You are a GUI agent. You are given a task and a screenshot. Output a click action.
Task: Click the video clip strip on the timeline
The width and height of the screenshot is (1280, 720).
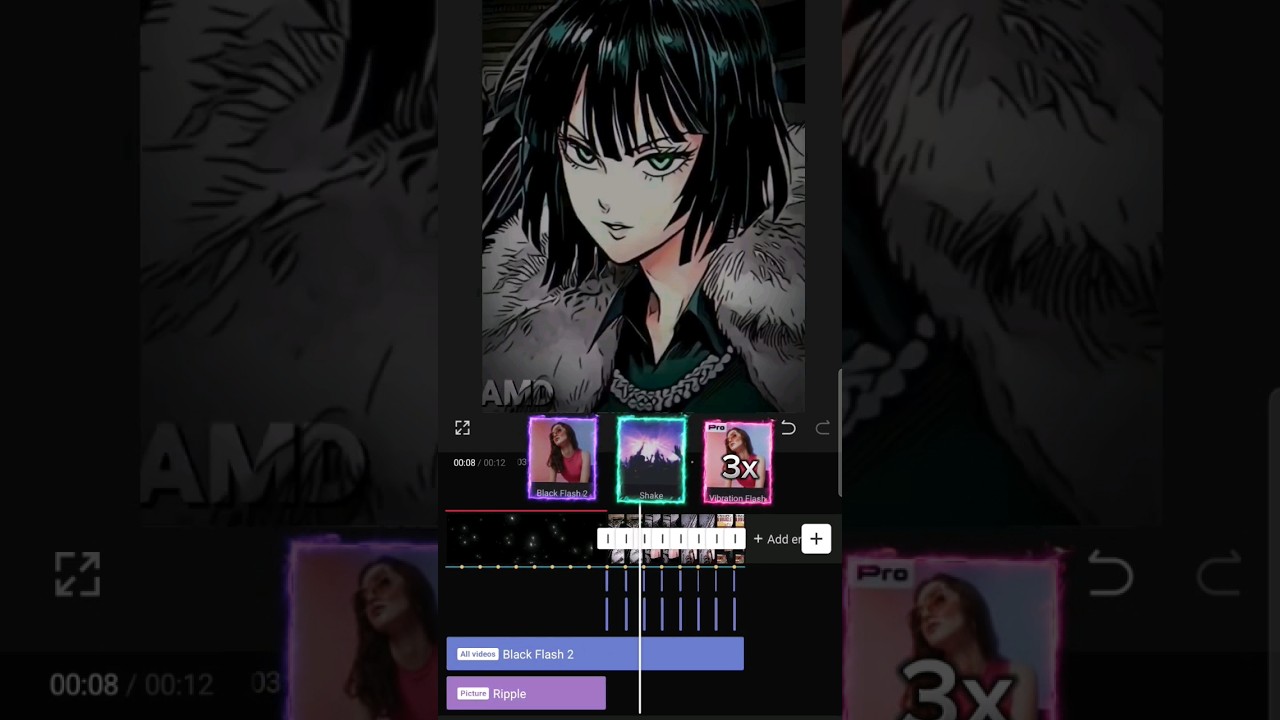(x=676, y=538)
